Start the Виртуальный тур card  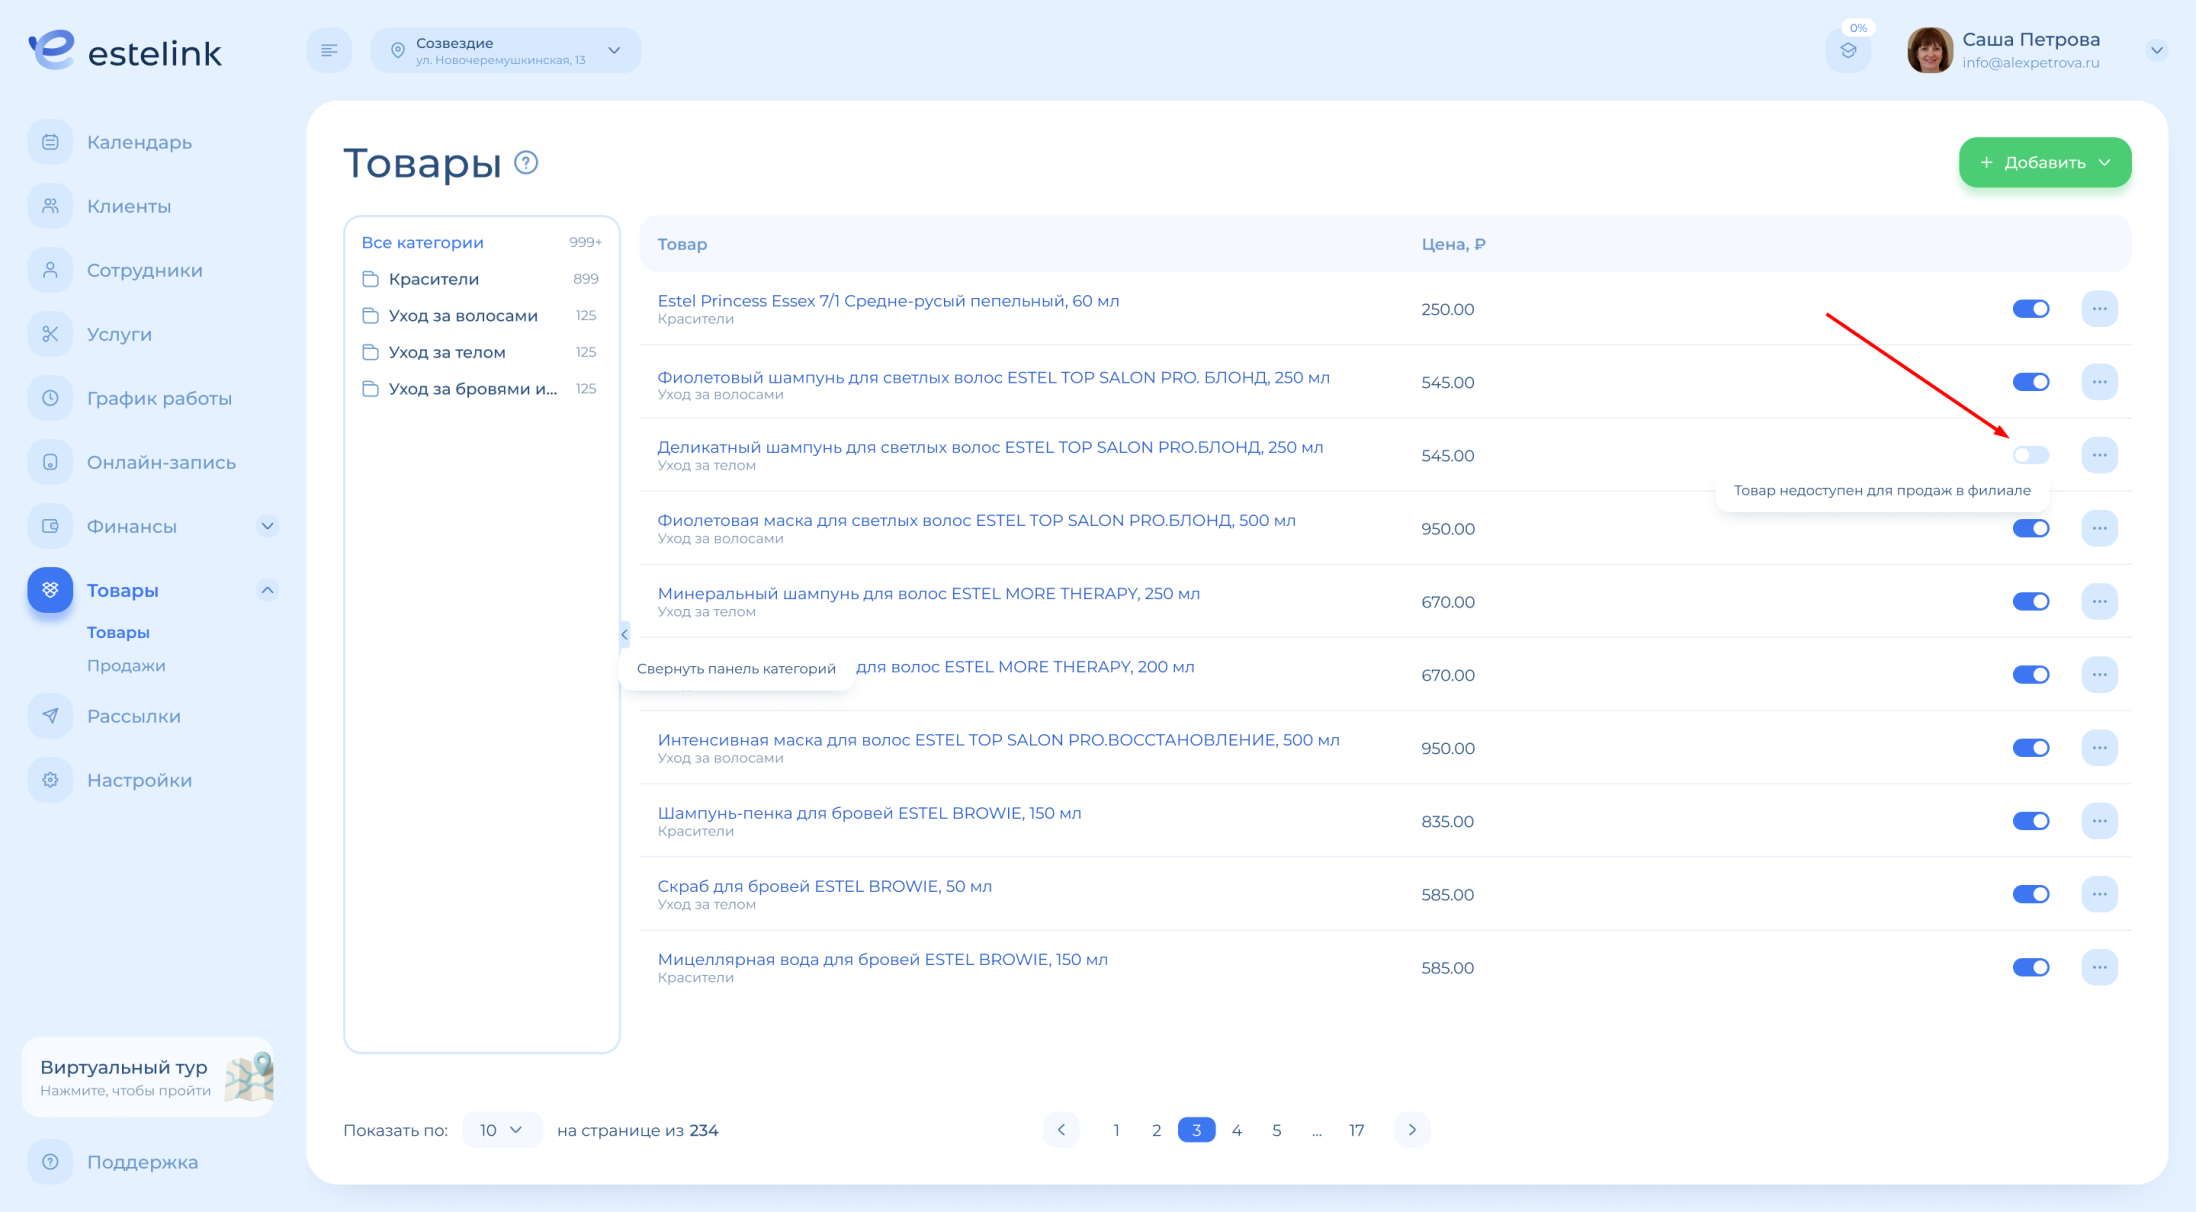click(148, 1077)
